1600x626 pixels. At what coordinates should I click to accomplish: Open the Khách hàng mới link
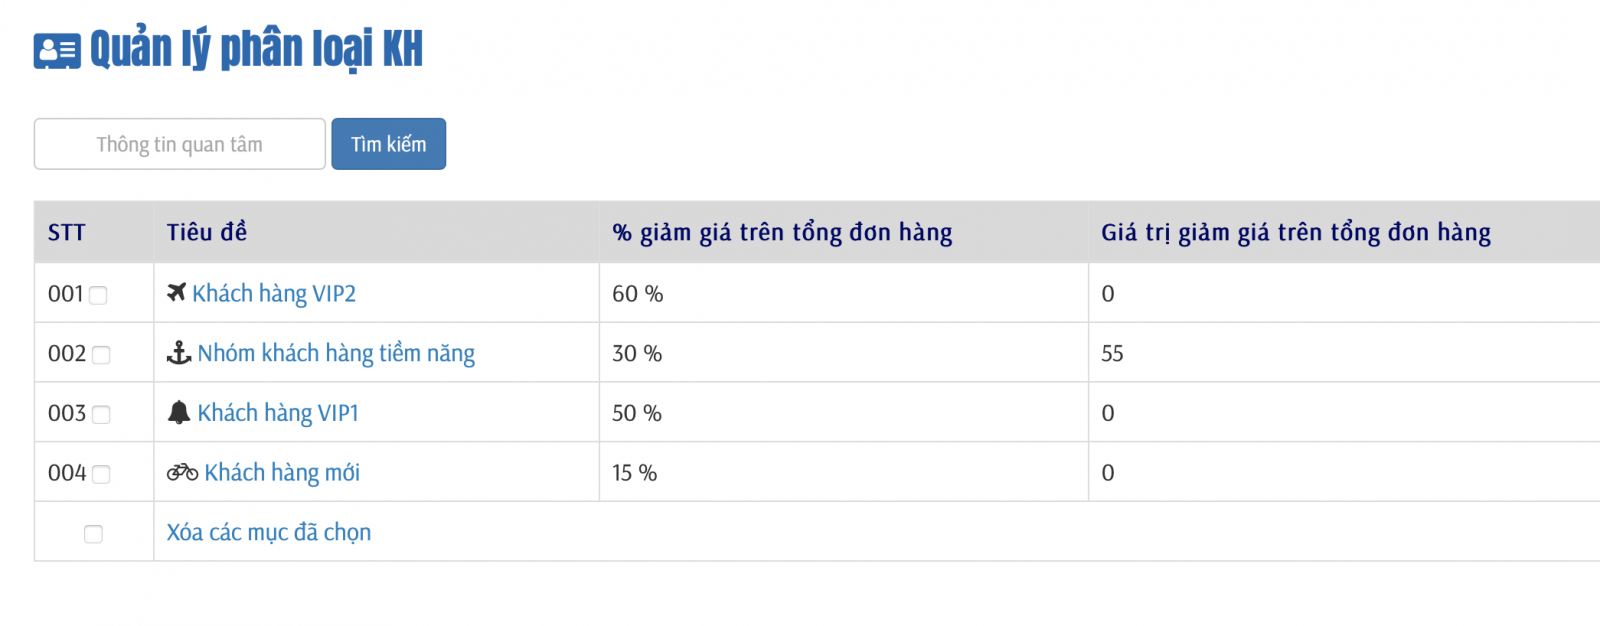(x=282, y=473)
